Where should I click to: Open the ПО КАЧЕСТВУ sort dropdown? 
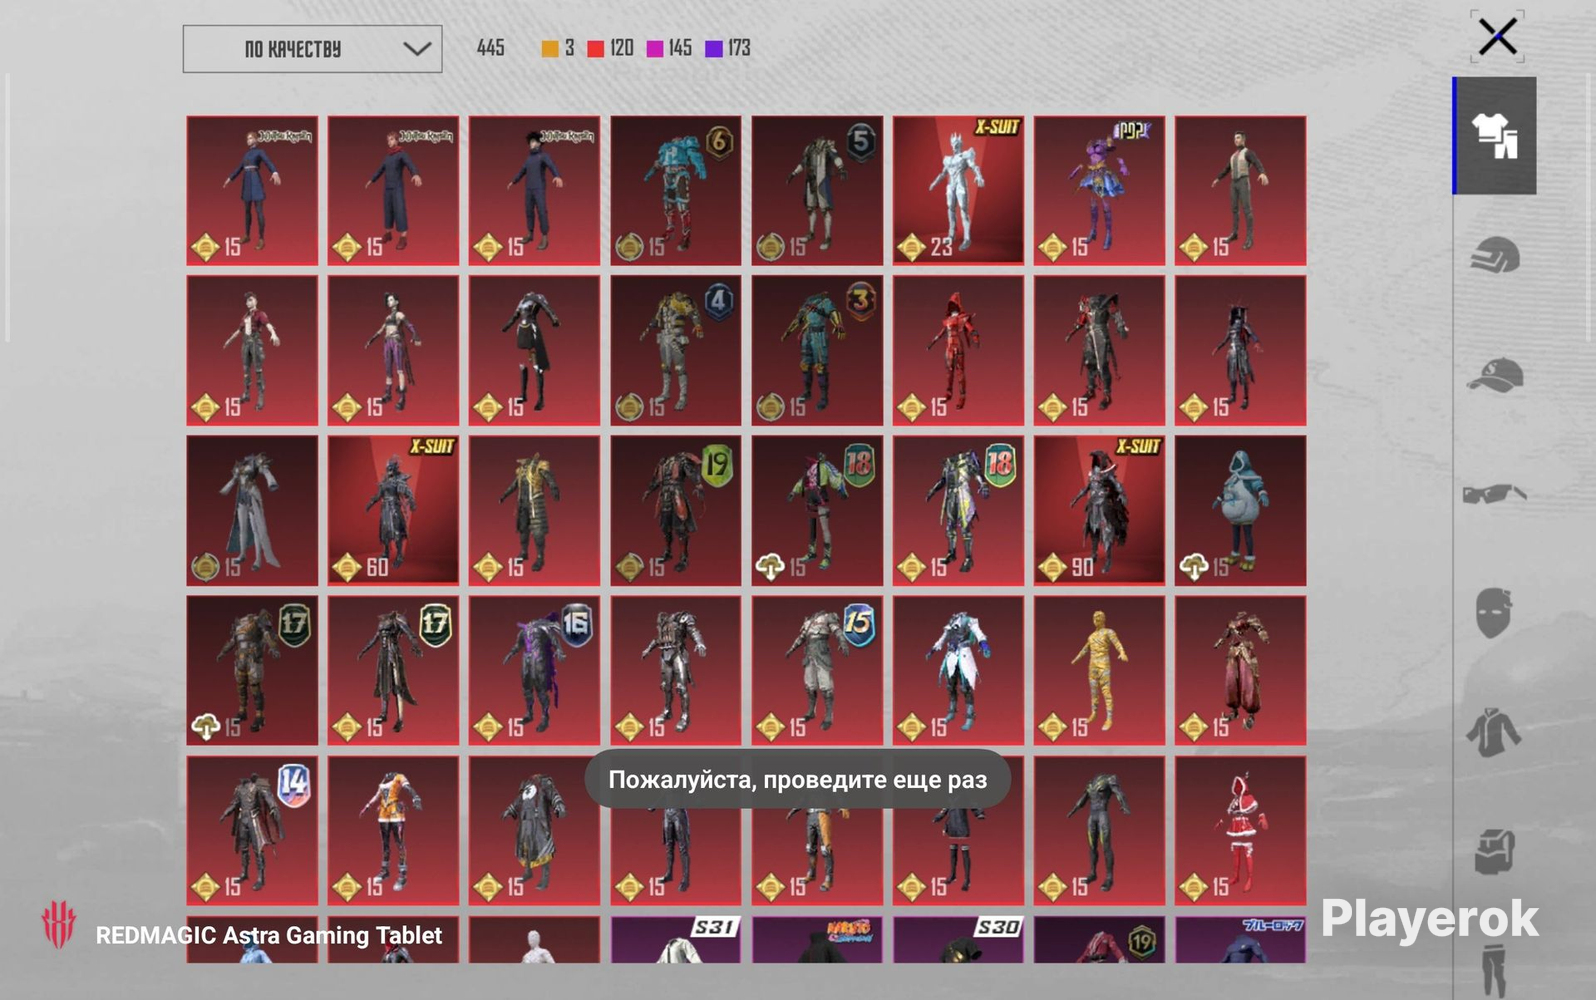[312, 49]
